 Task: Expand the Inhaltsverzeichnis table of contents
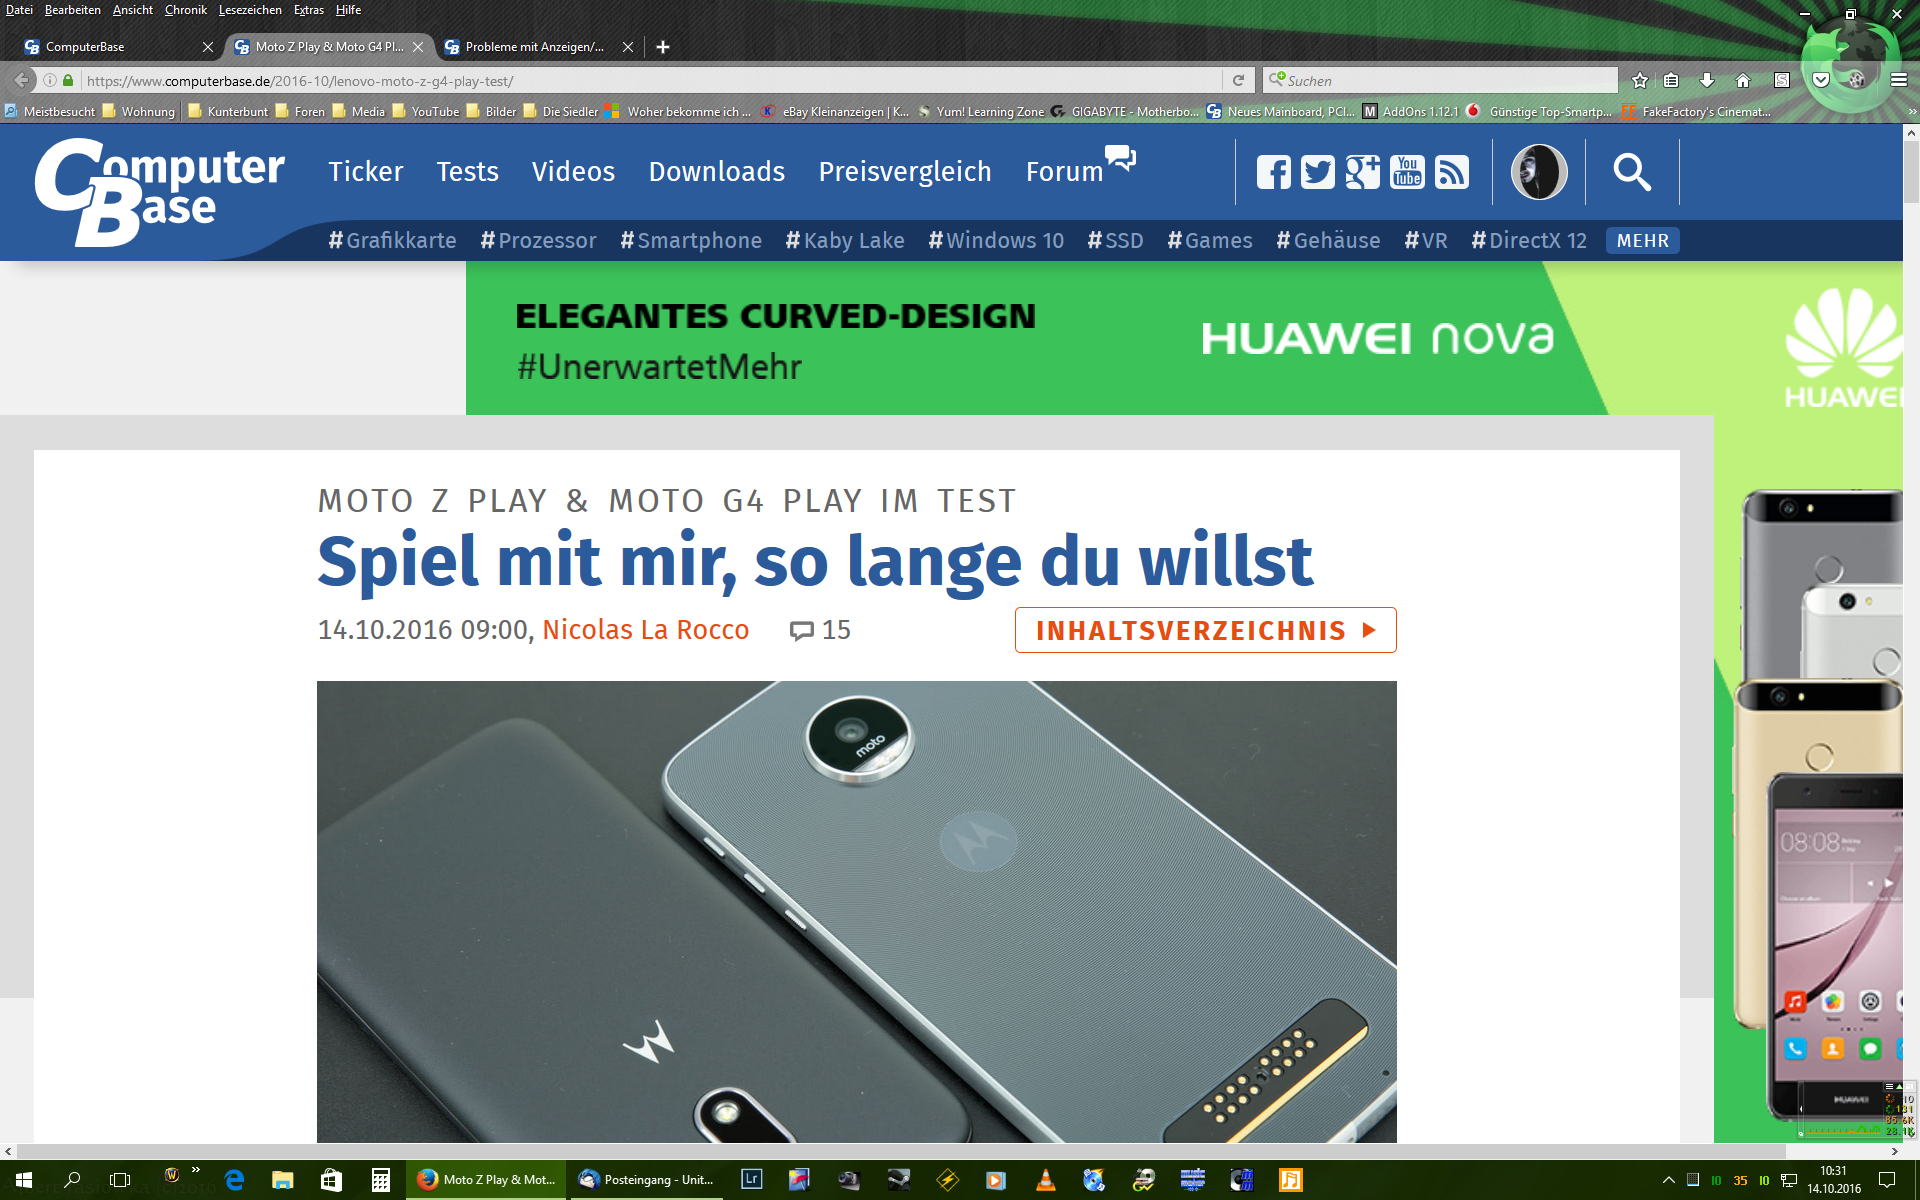tap(1205, 630)
